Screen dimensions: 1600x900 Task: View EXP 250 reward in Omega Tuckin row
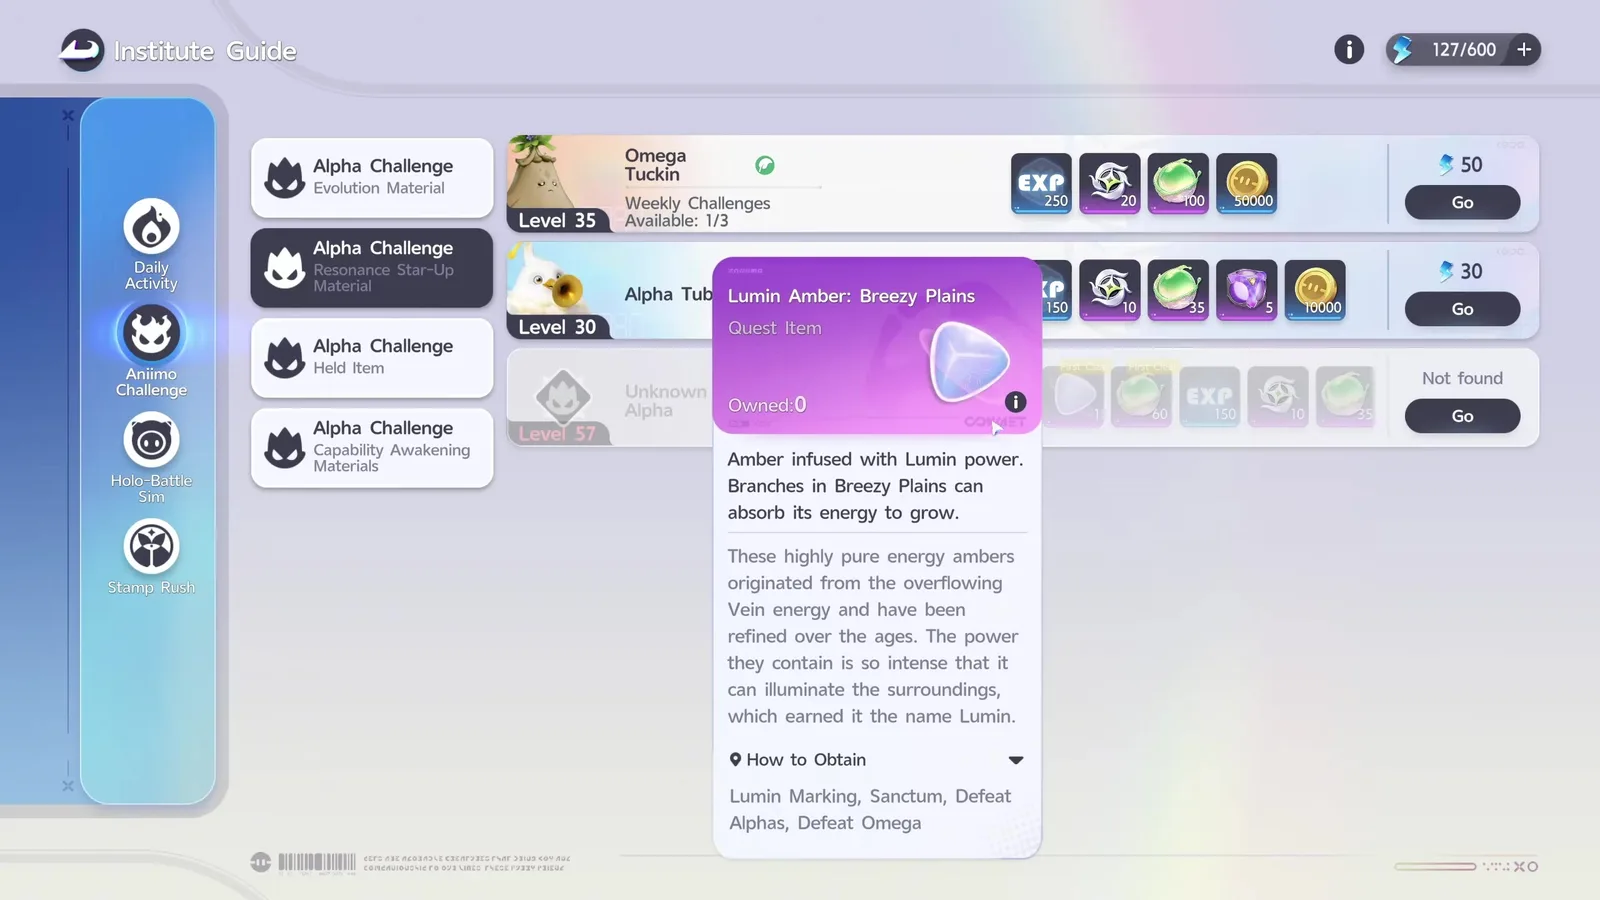[x=1041, y=183]
